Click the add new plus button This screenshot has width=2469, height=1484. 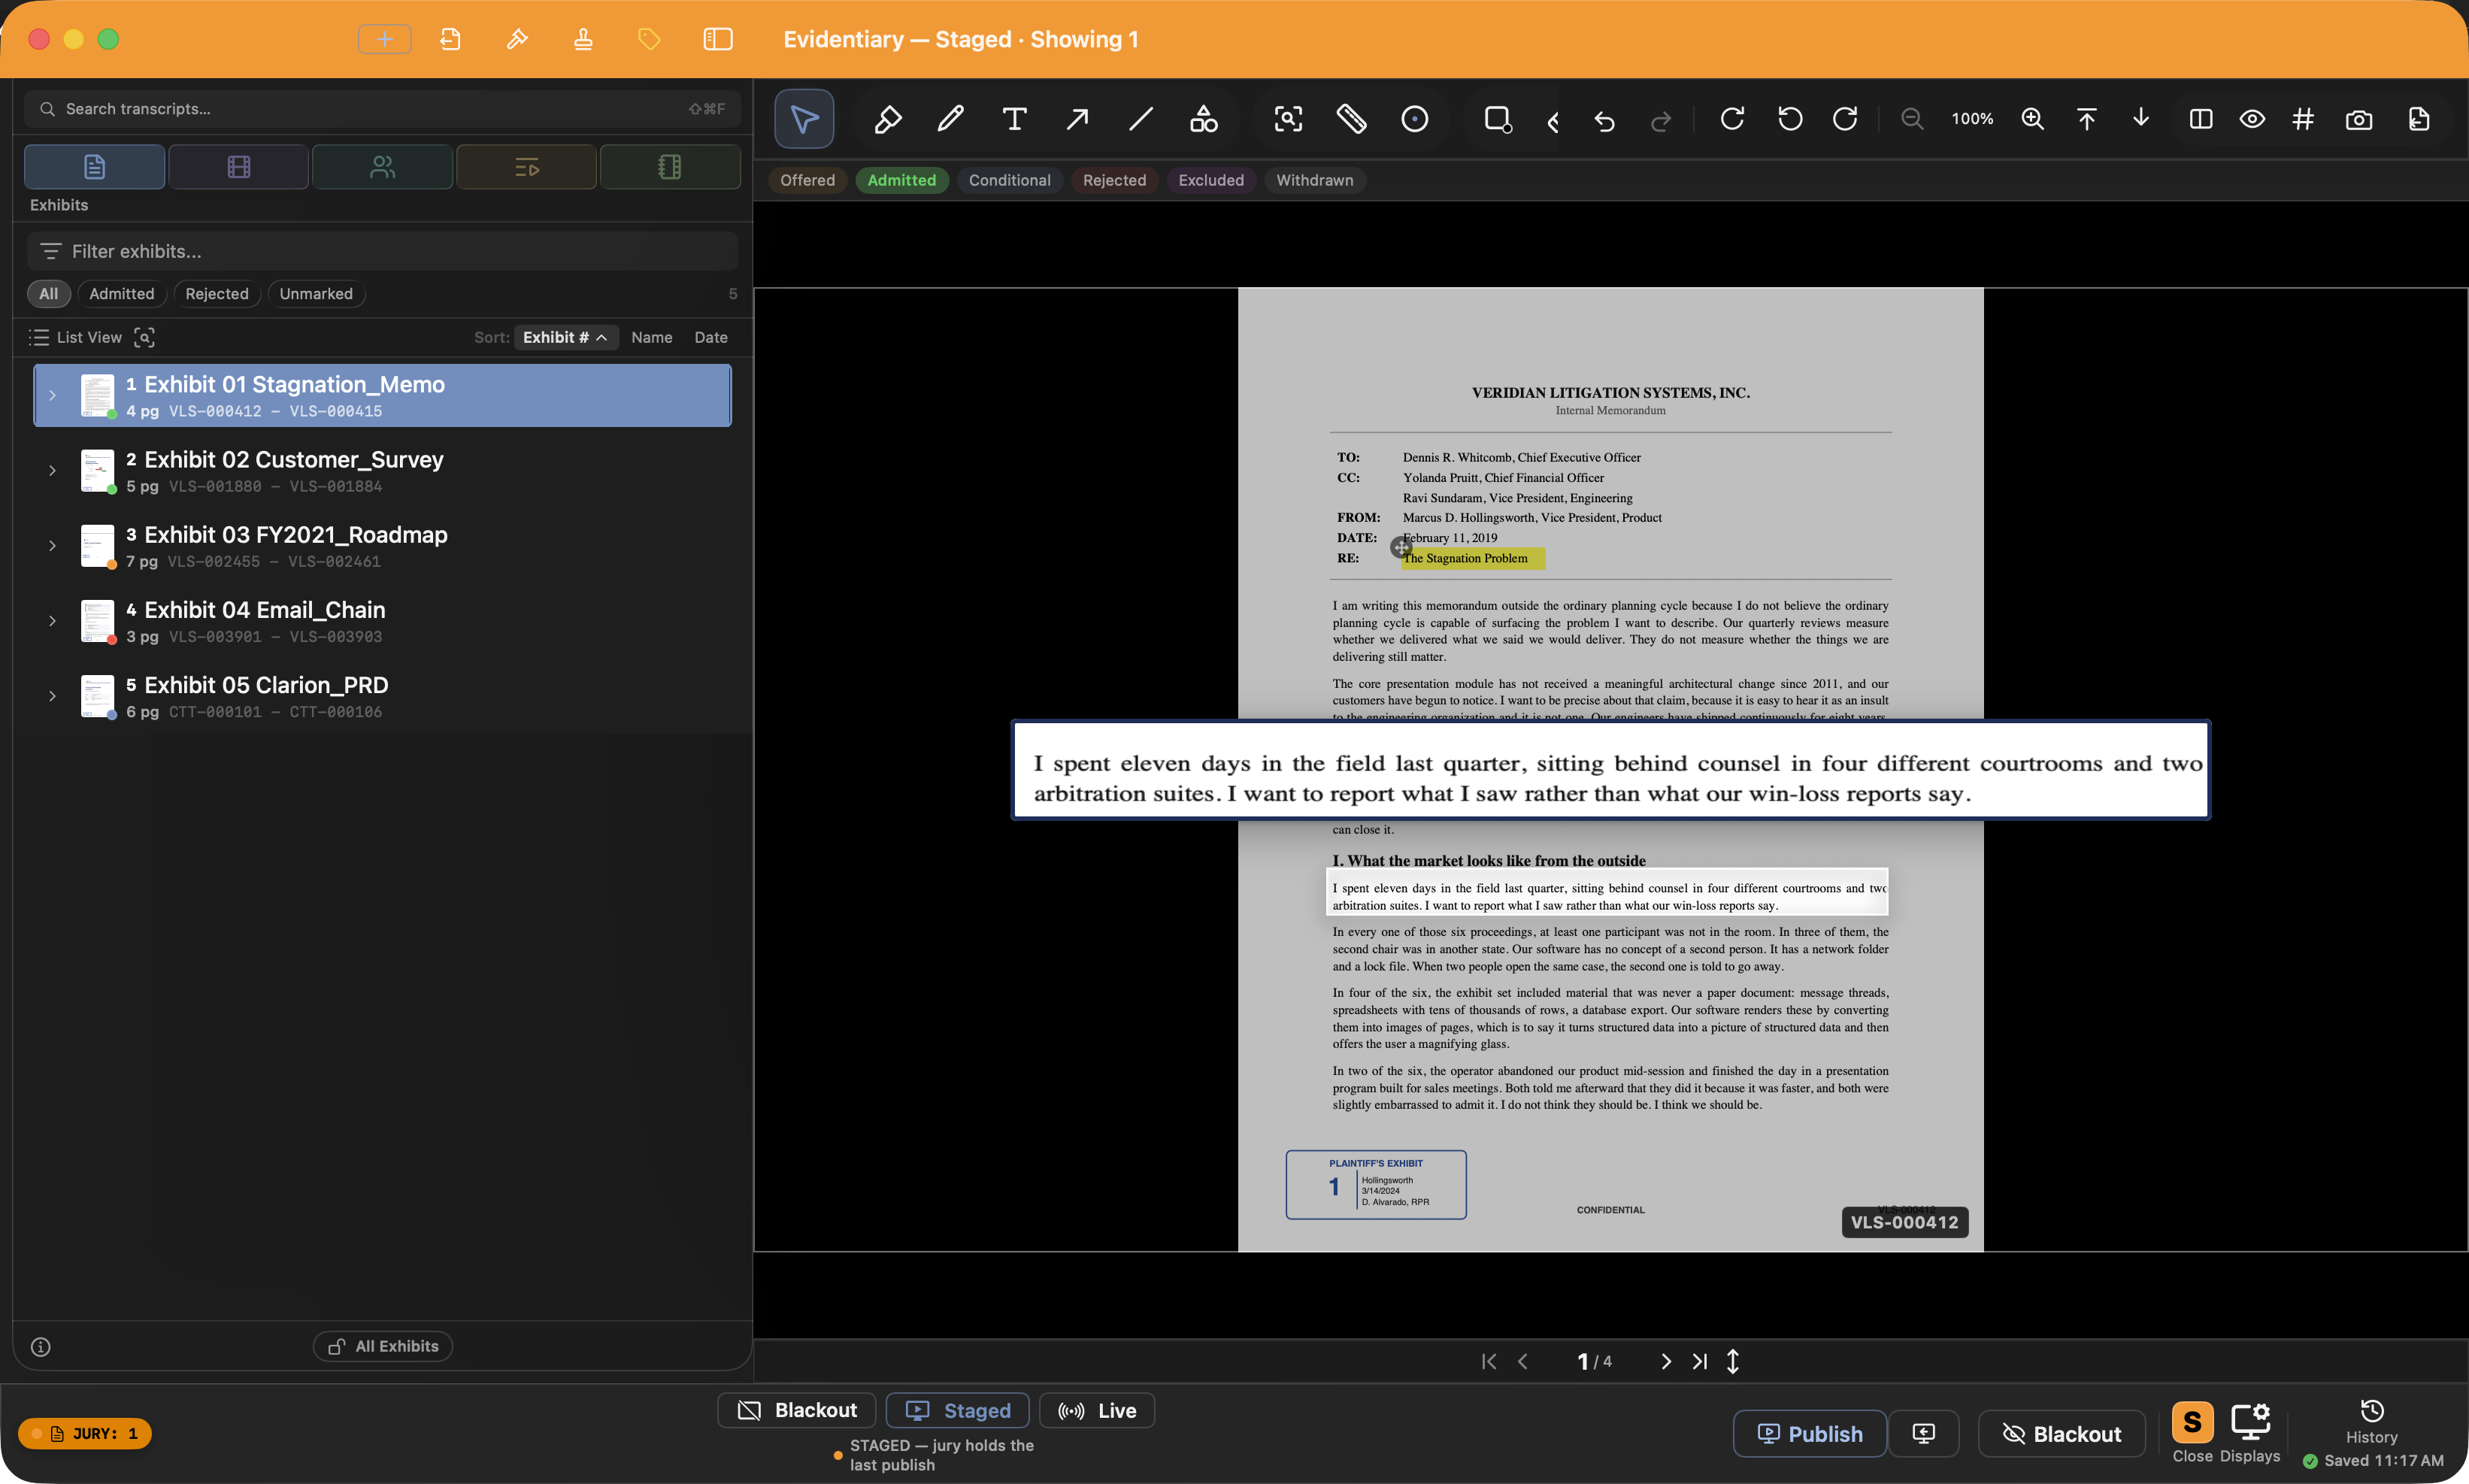pos(385,39)
